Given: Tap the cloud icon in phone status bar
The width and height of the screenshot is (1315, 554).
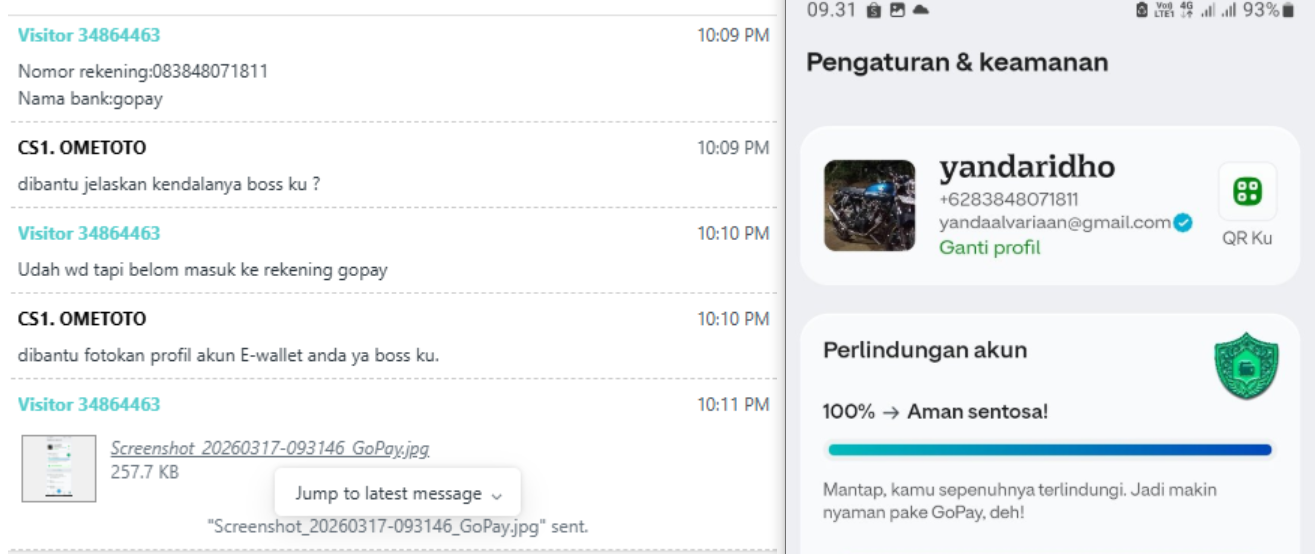Looking at the screenshot, I should pos(920,9).
